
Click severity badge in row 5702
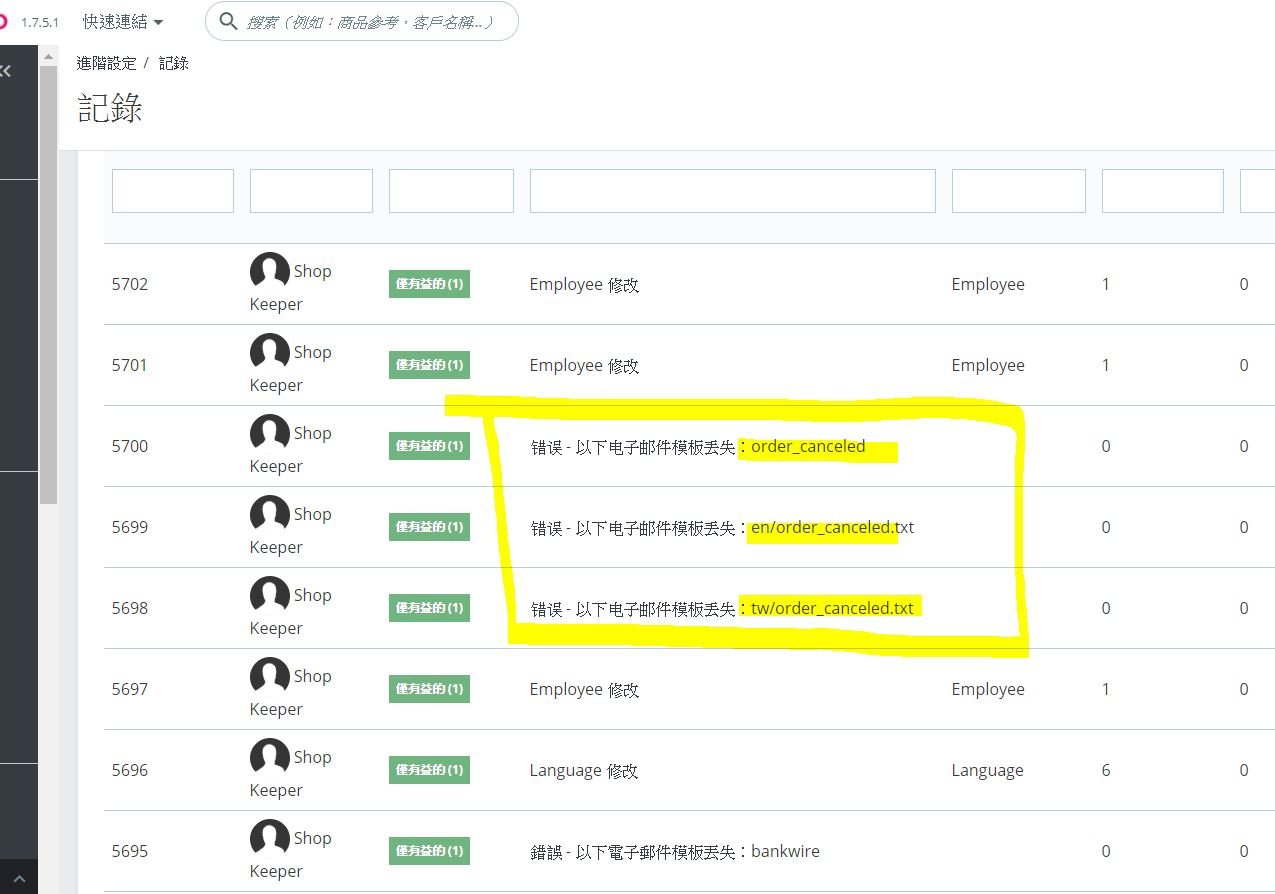pyautogui.click(x=430, y=284)
